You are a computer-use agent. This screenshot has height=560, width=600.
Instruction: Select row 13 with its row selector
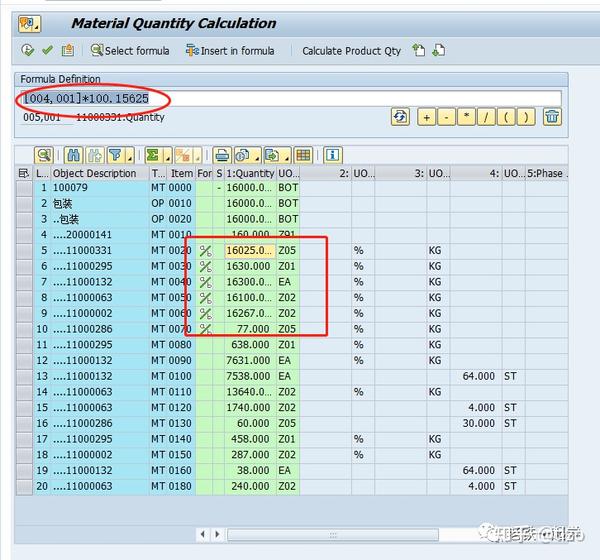pos(24,376)
